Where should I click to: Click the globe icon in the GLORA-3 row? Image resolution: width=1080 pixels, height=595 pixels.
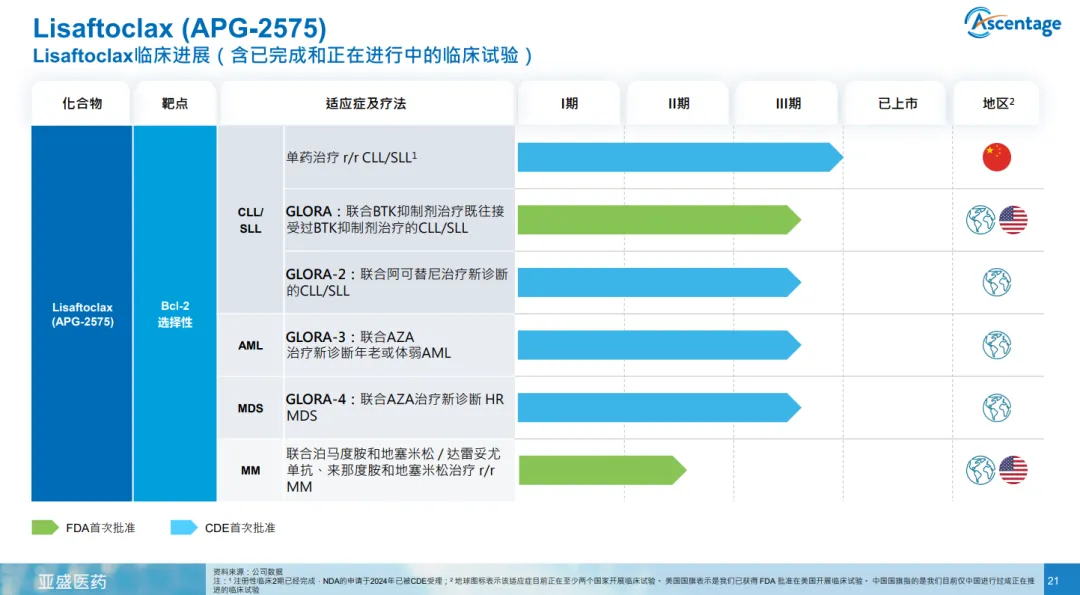997,345
